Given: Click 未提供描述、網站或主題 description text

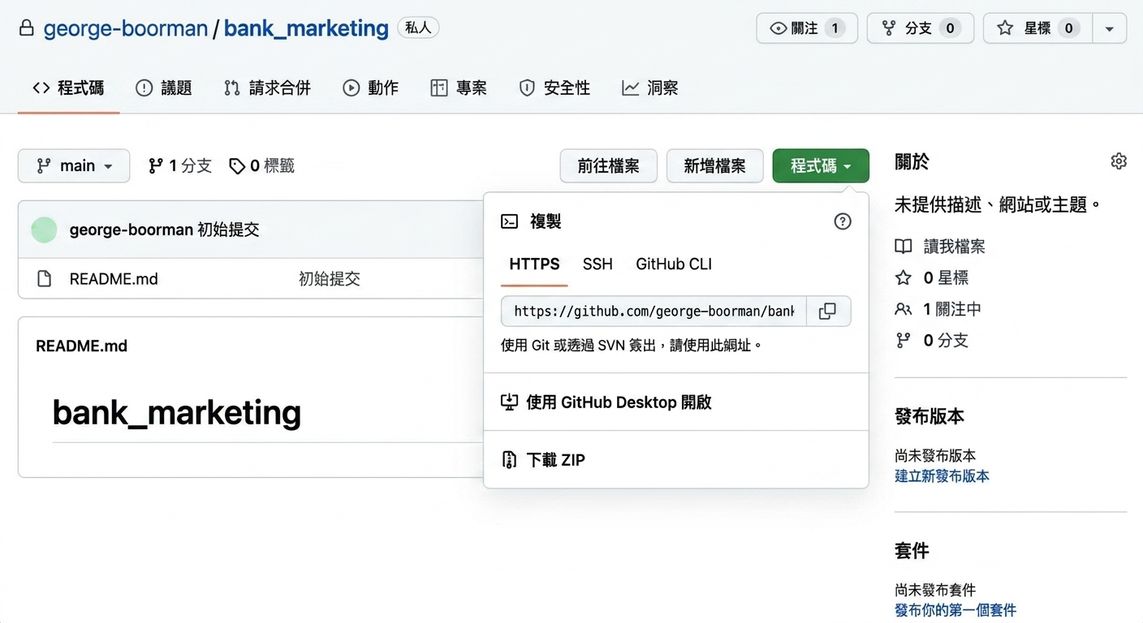Looking at the screenshot, I should click(997, 205).
